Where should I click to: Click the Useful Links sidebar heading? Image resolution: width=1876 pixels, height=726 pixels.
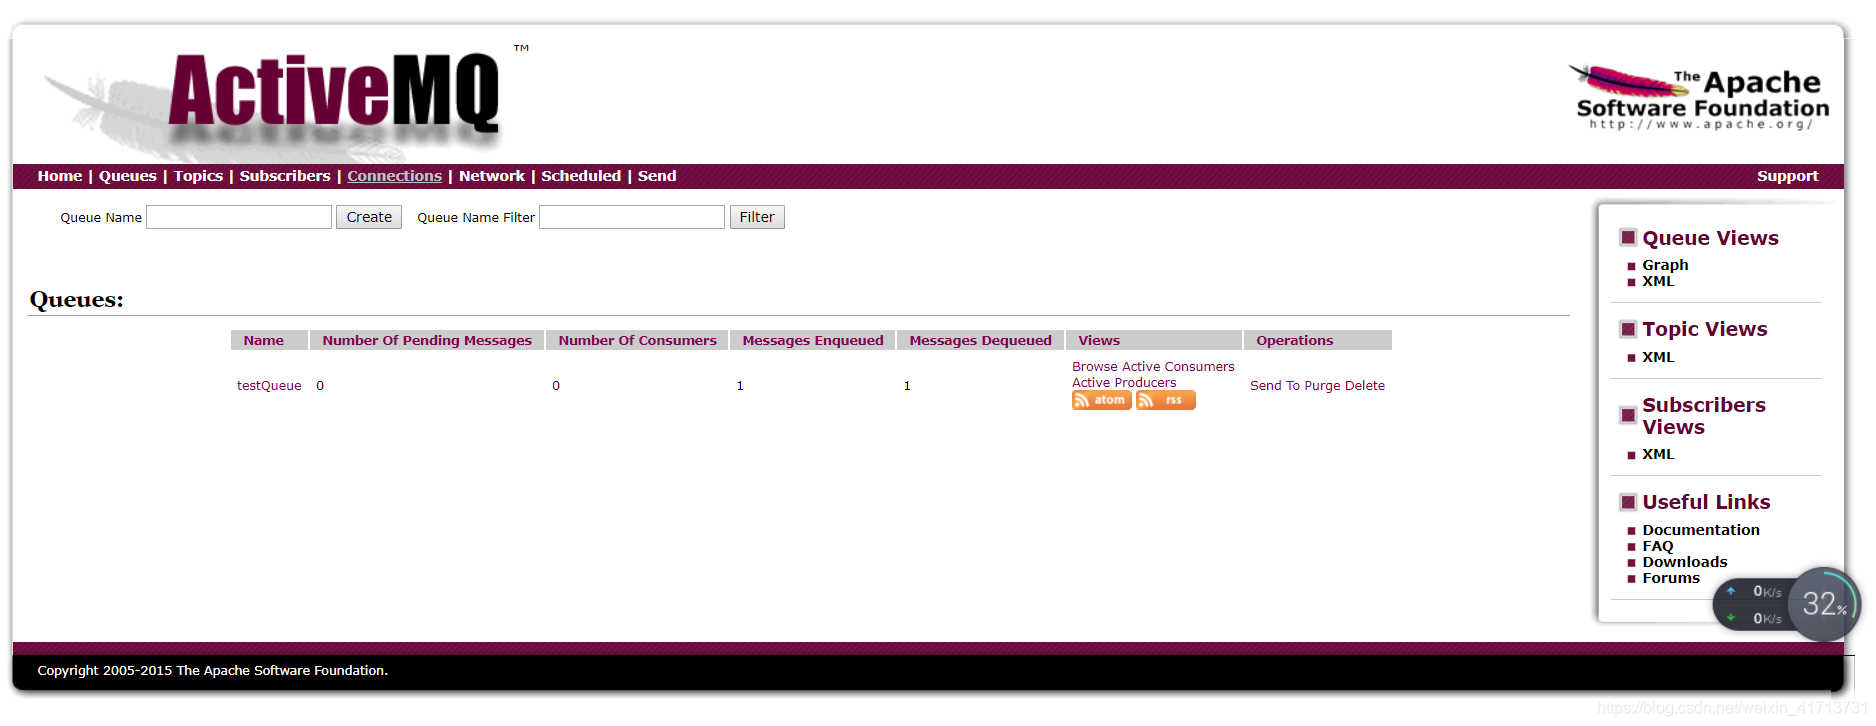[x=1706, y=502]
